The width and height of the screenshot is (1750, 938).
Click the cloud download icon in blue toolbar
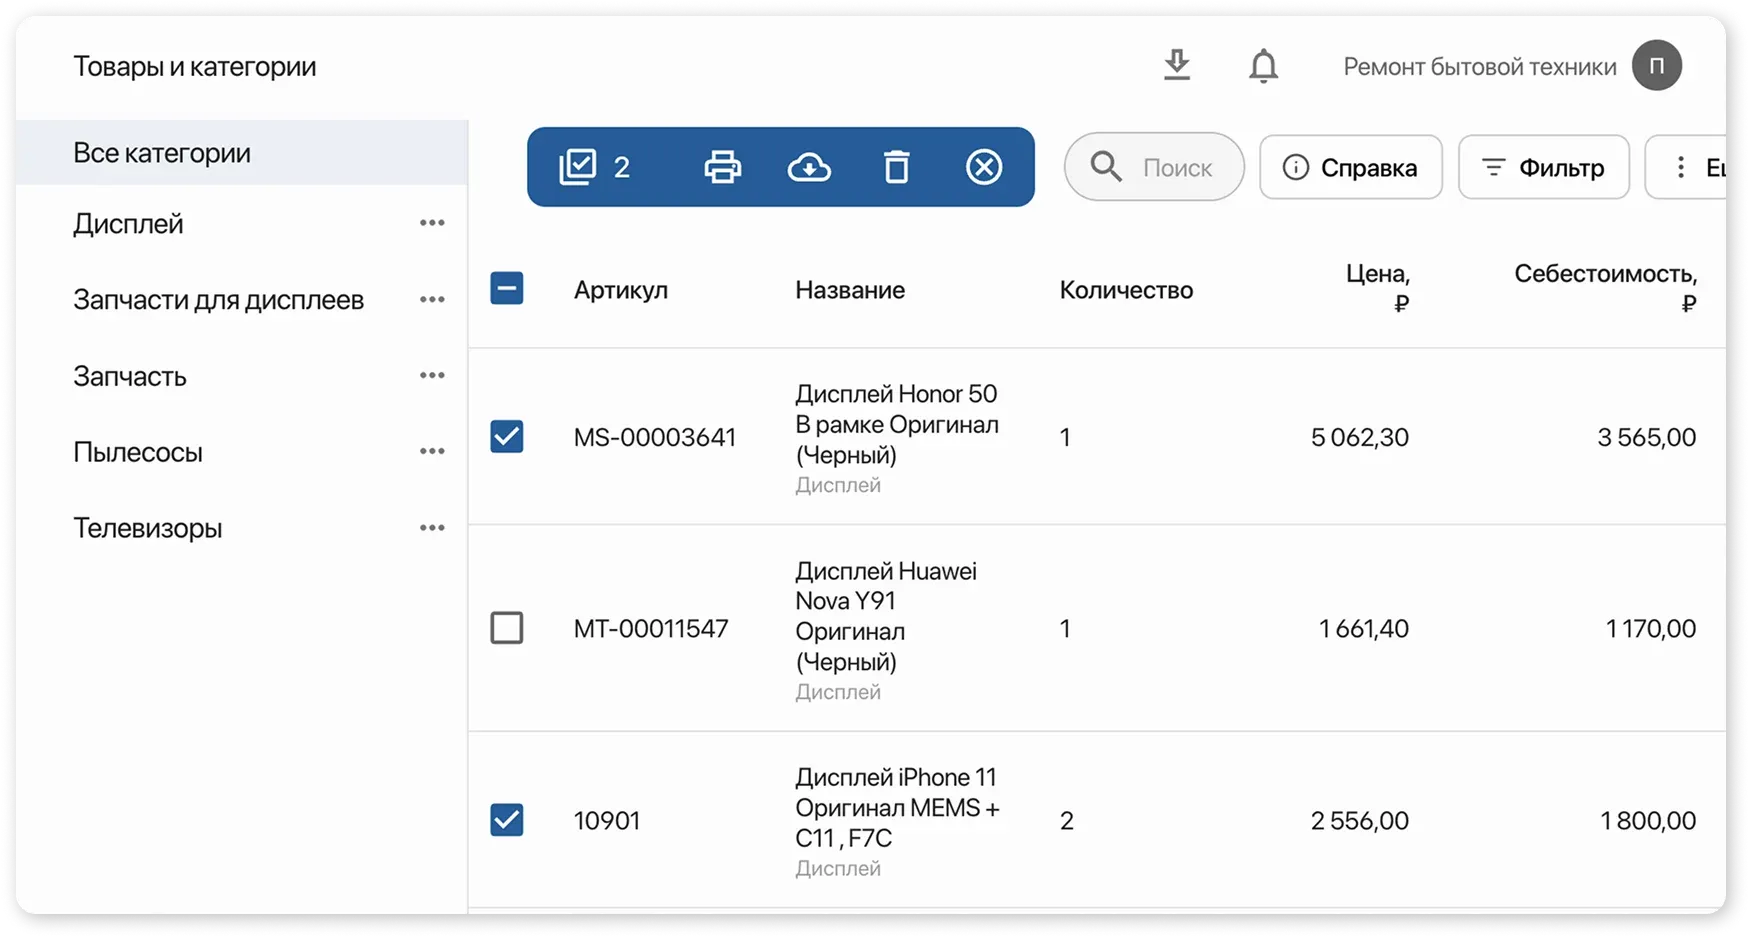pos(809,167)
